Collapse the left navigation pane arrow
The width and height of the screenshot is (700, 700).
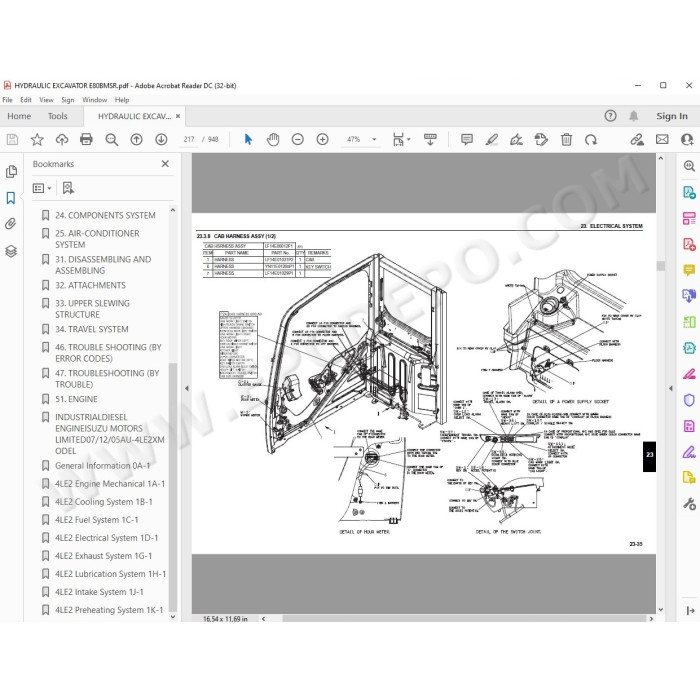click(187, 388)
